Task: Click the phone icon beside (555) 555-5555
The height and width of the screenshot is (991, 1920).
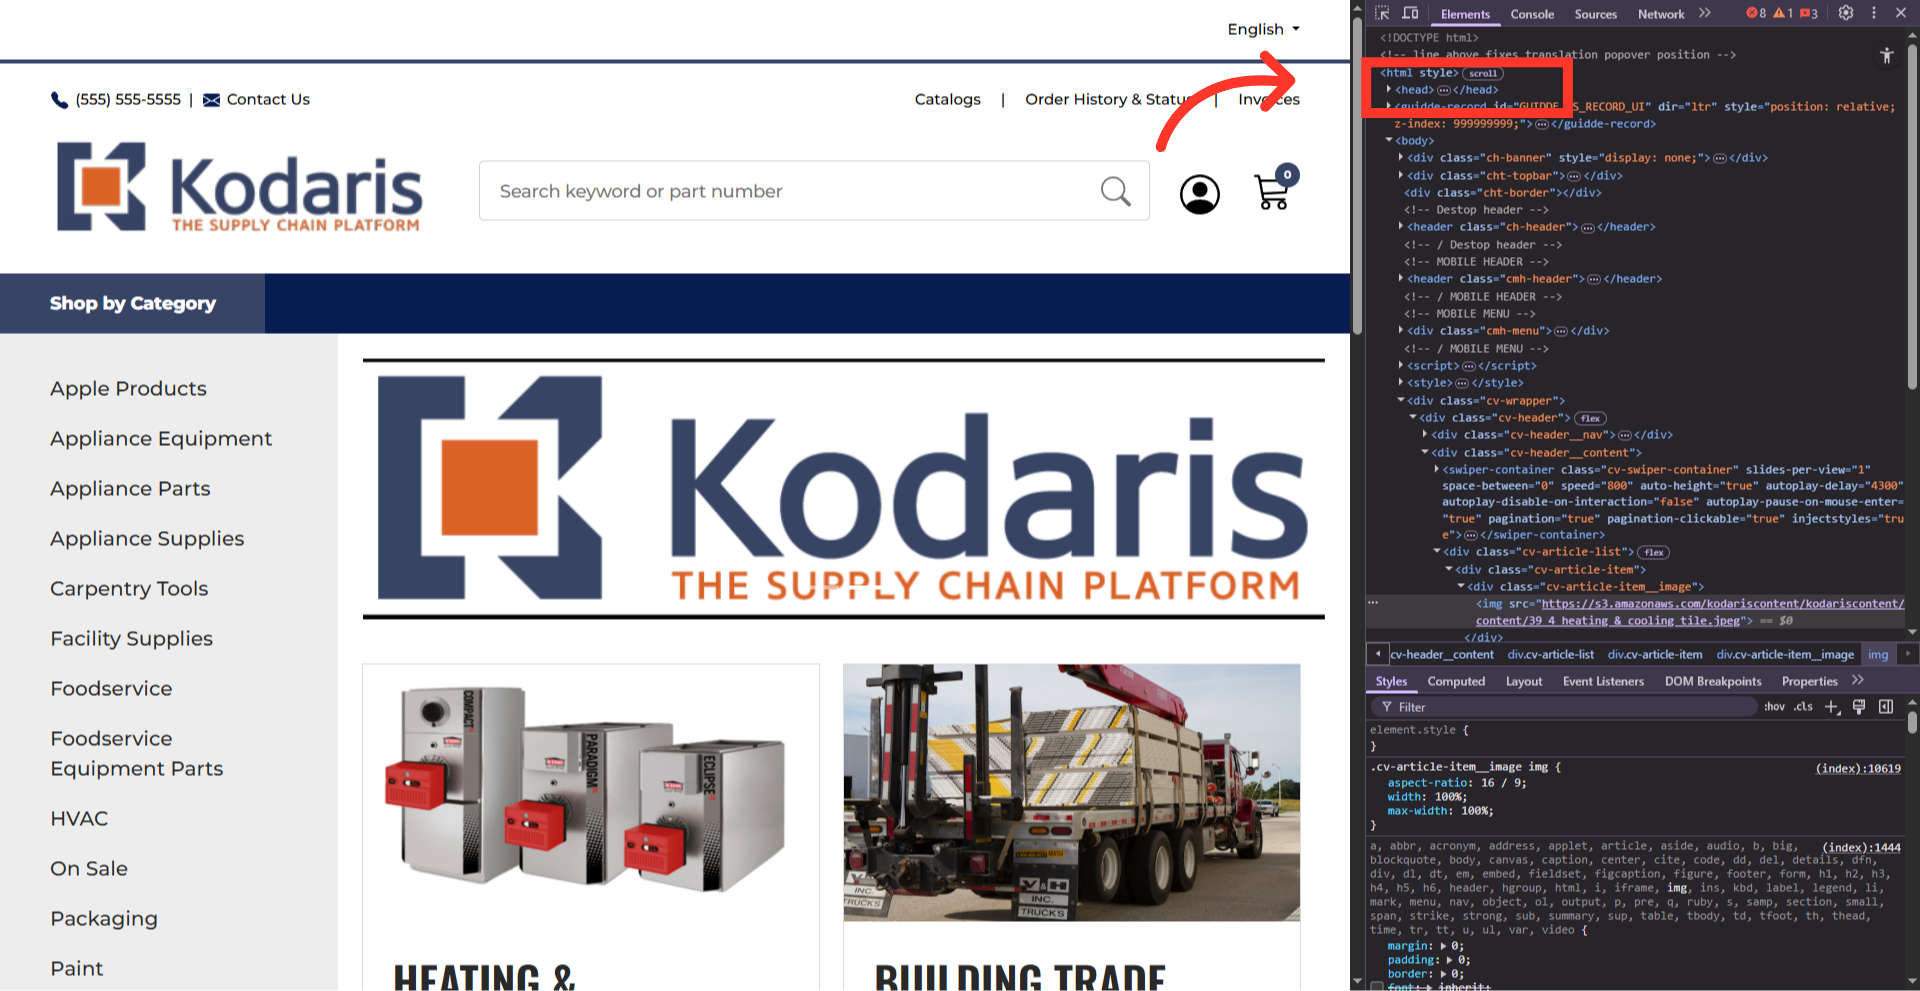Action: pos(59,100)
